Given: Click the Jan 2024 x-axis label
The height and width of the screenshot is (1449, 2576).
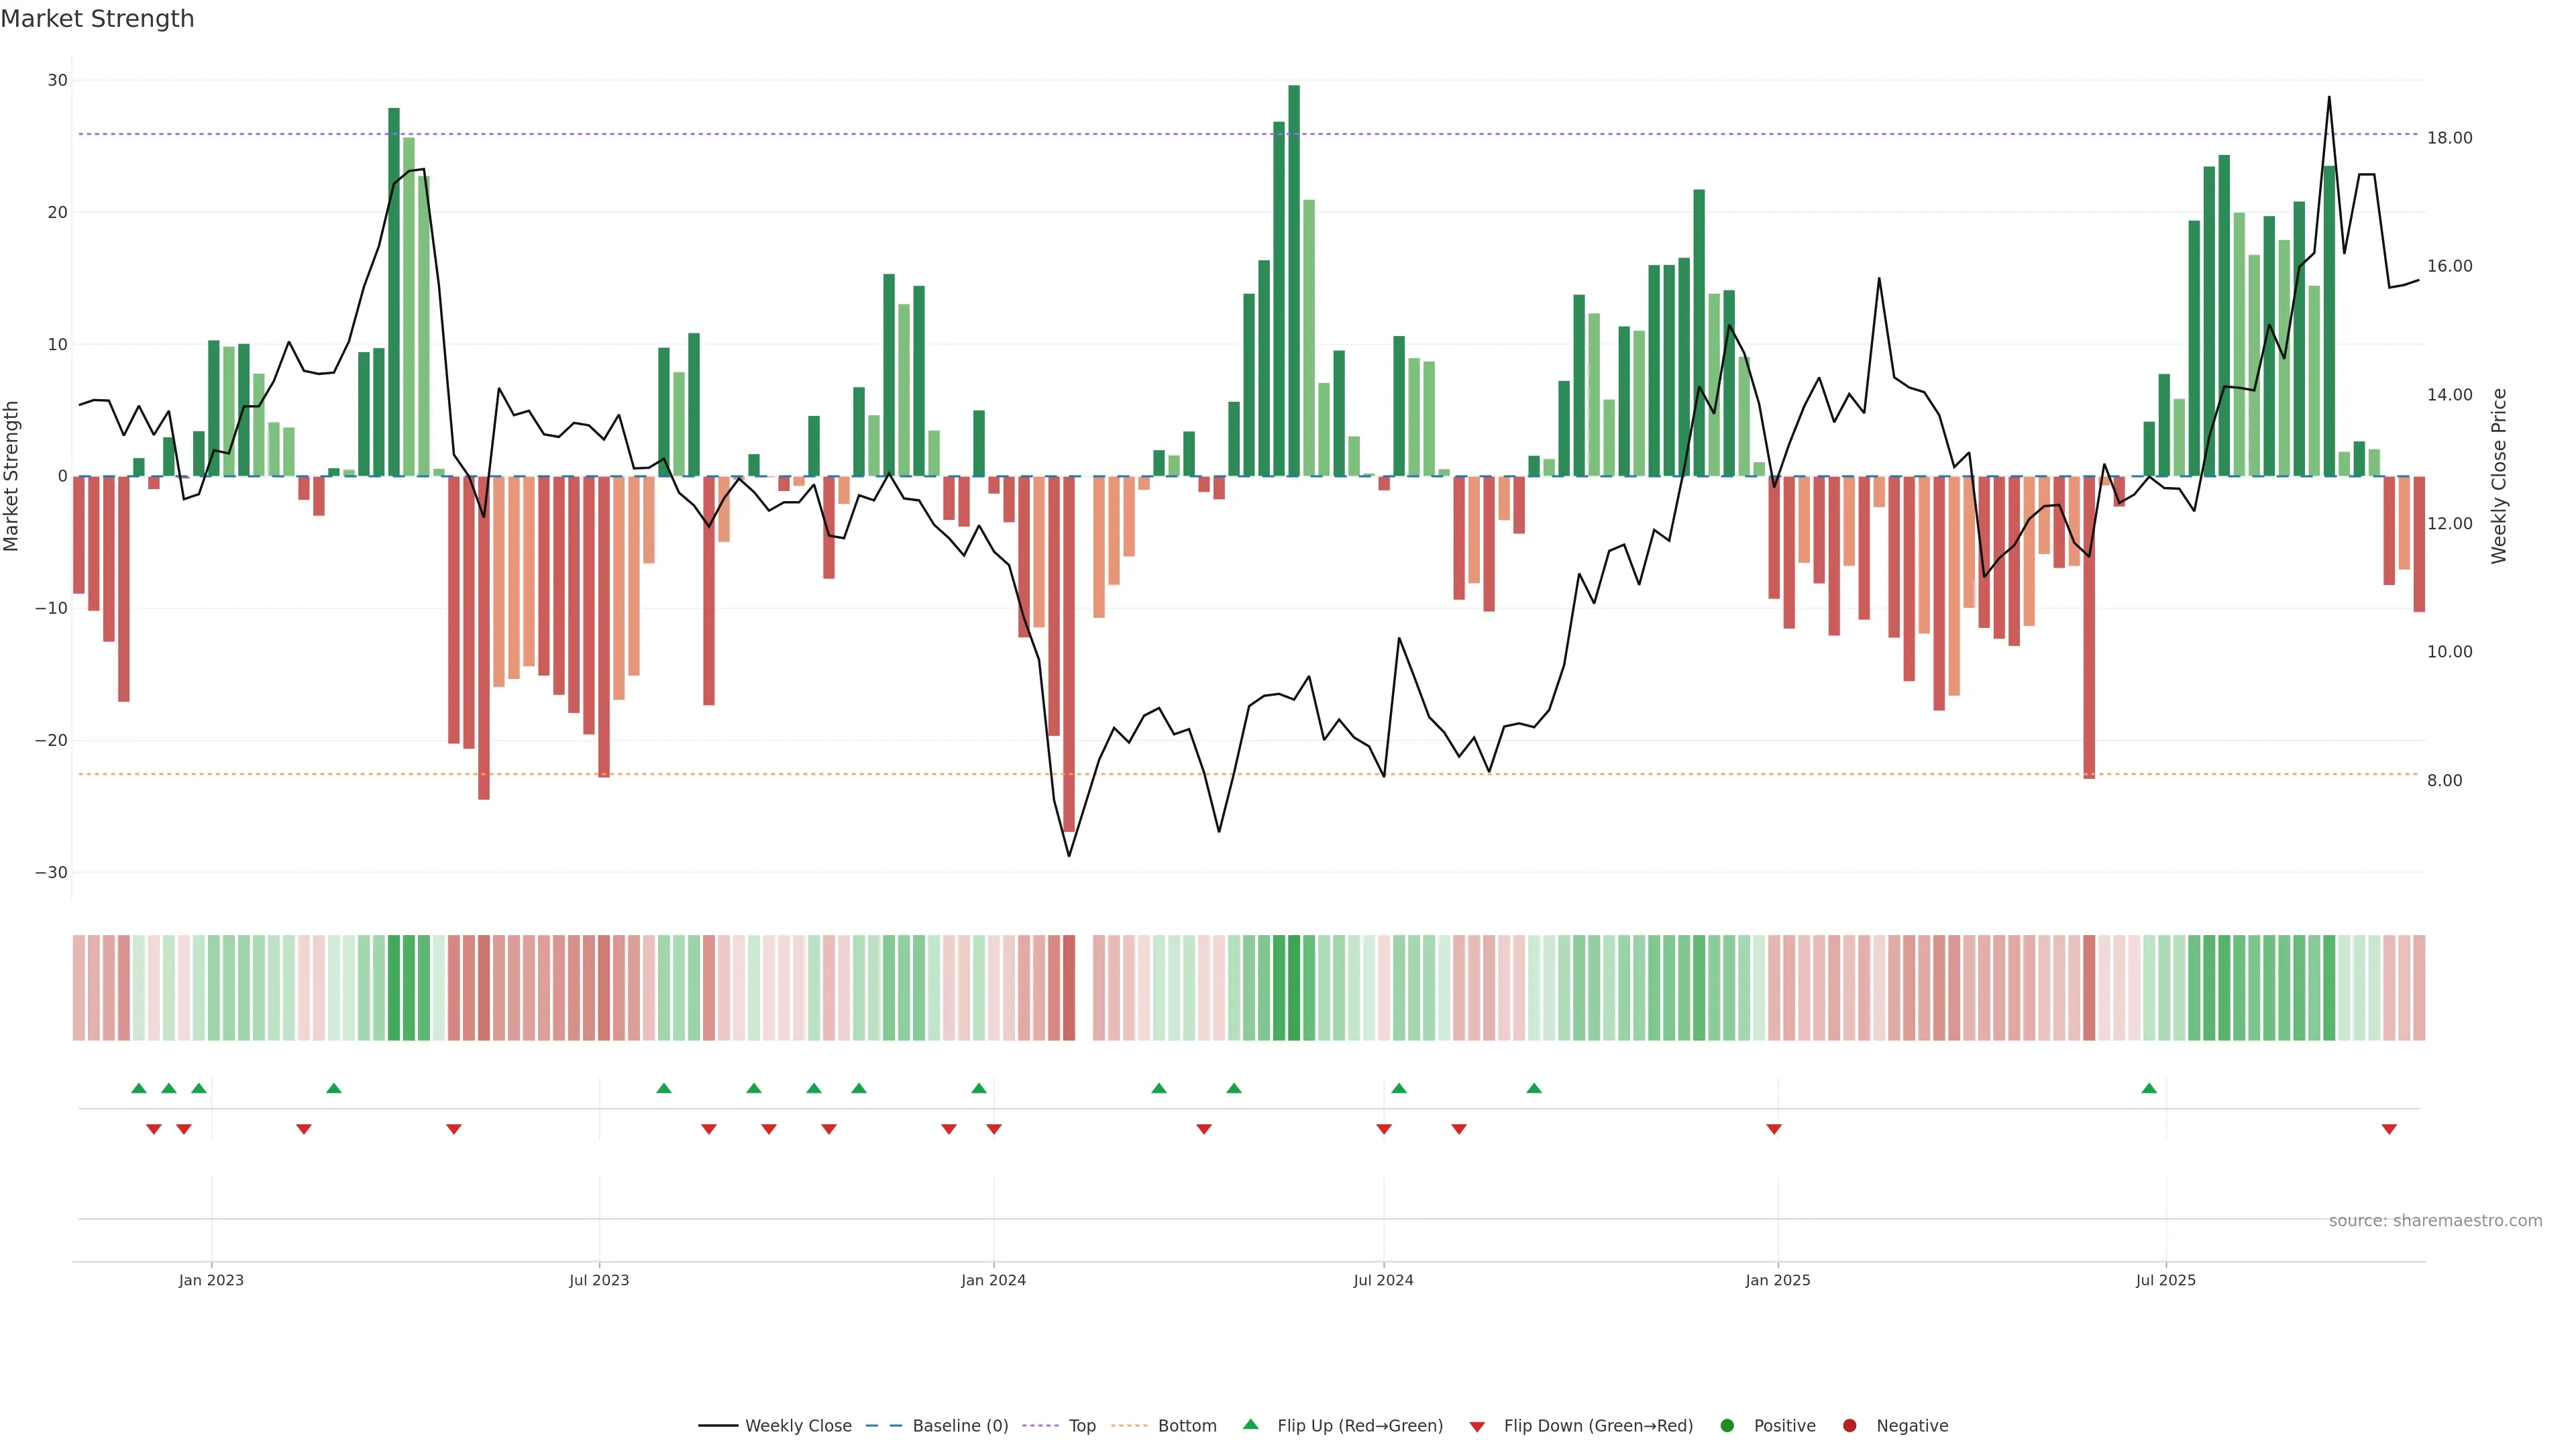Looking at the screenshot, I should (x=993, y=1280).
